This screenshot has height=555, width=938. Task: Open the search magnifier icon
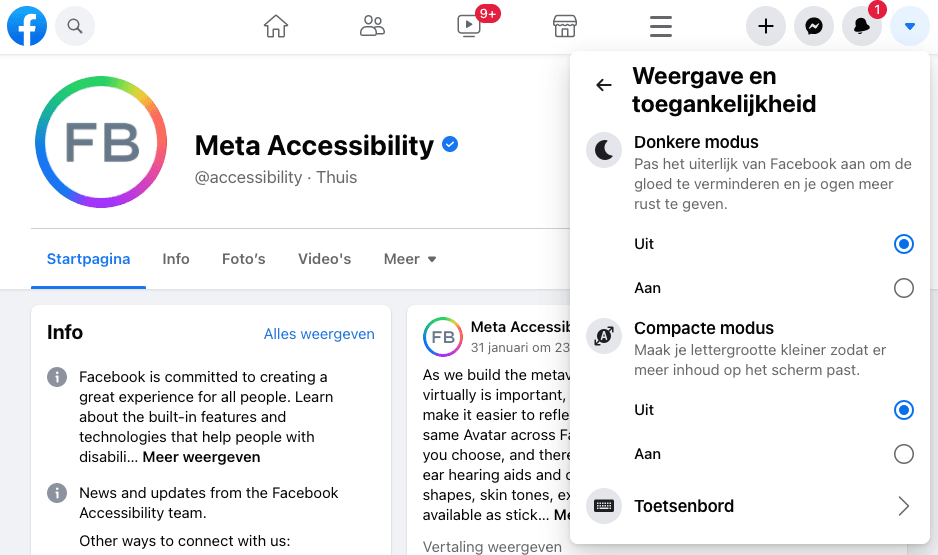(75, 26)
